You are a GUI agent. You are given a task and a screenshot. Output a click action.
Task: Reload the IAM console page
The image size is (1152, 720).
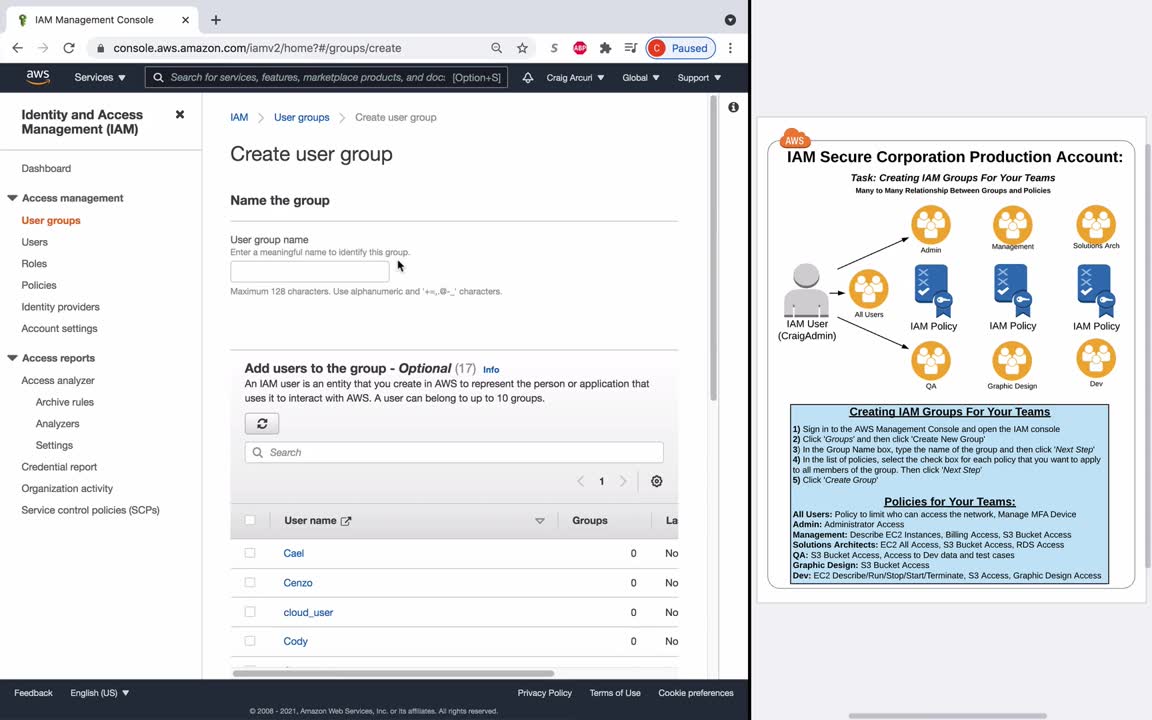68,48
